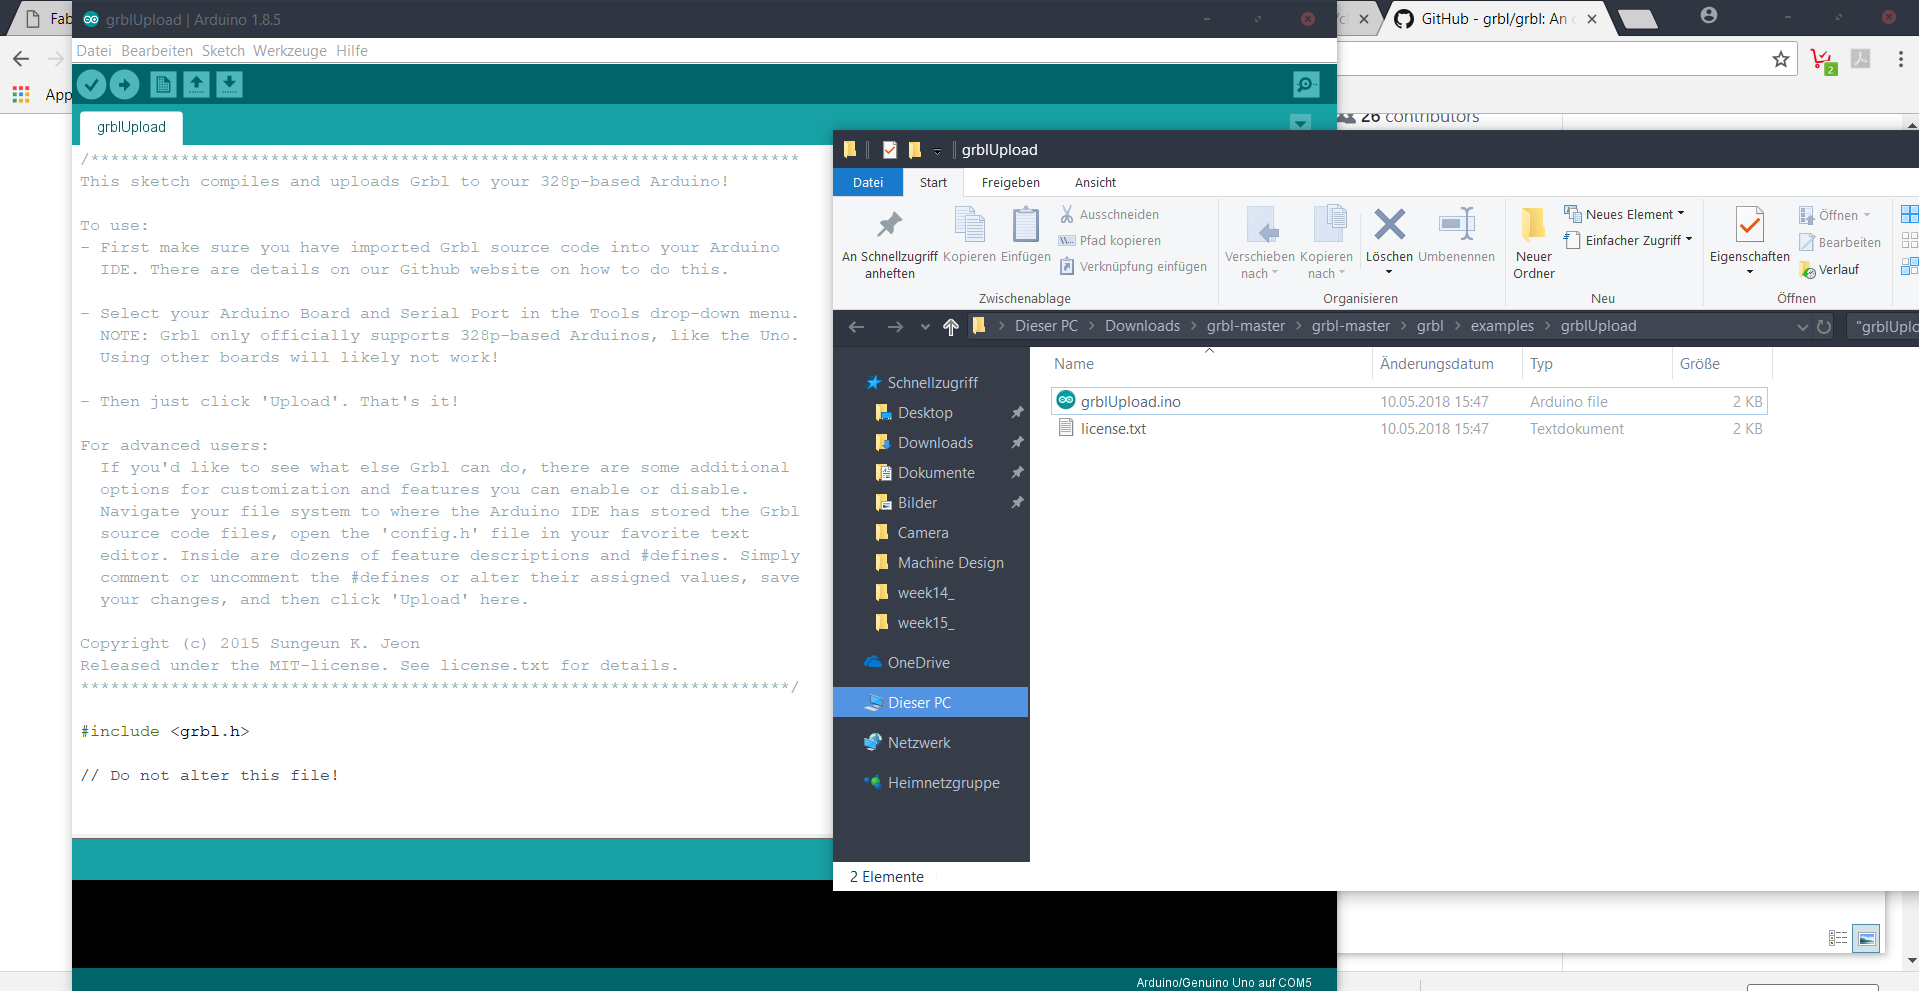Open the Bearbeiten menu in Arduino
The height and width of the screenshot is (991, 1919).
tap(157, 51)
